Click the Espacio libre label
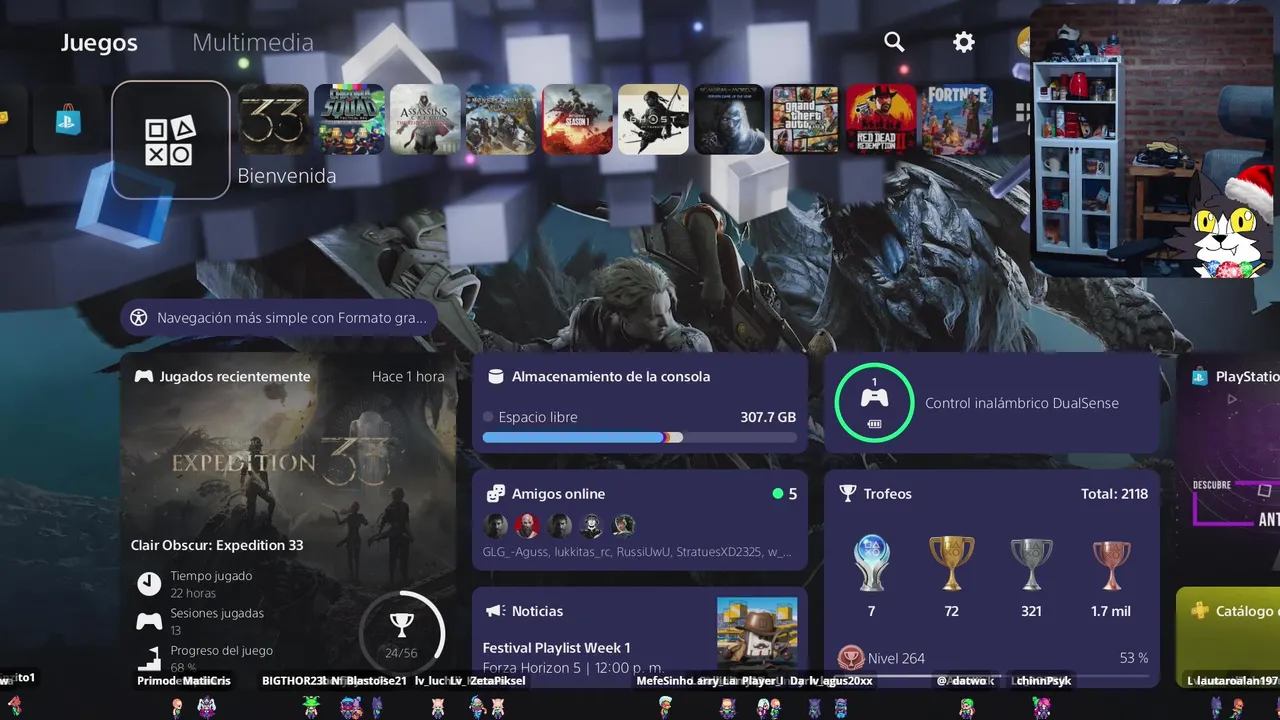 pos(538,417)
